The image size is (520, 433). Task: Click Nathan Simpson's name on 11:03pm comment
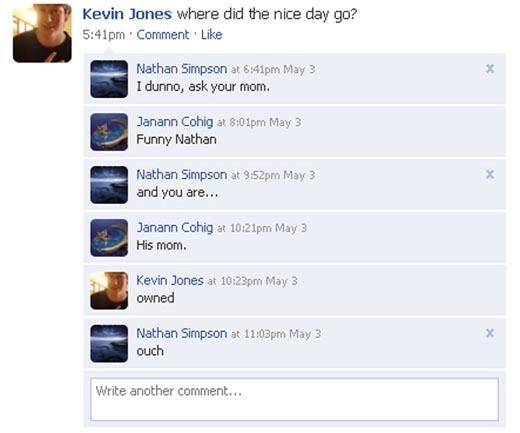click(182, 333)
